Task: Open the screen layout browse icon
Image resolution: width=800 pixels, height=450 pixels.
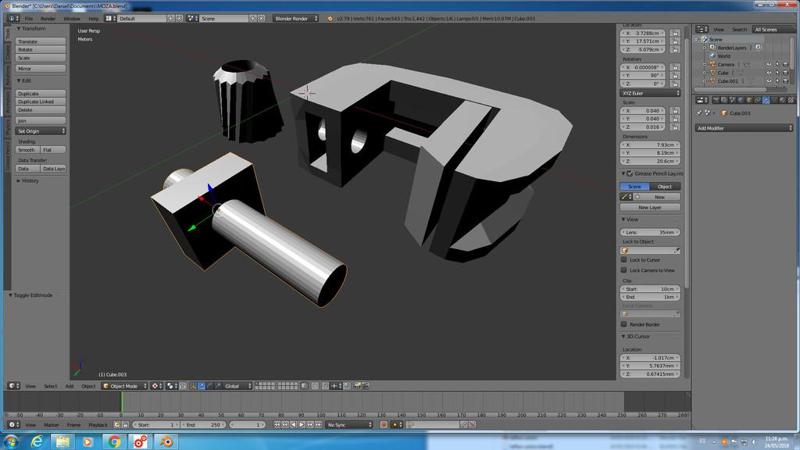Action: tap(110, 18)
